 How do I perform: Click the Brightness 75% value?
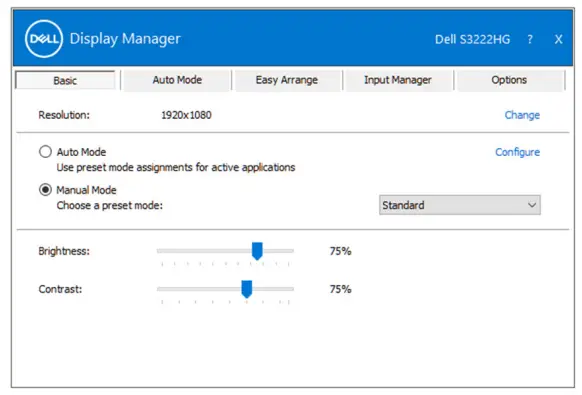340,251
